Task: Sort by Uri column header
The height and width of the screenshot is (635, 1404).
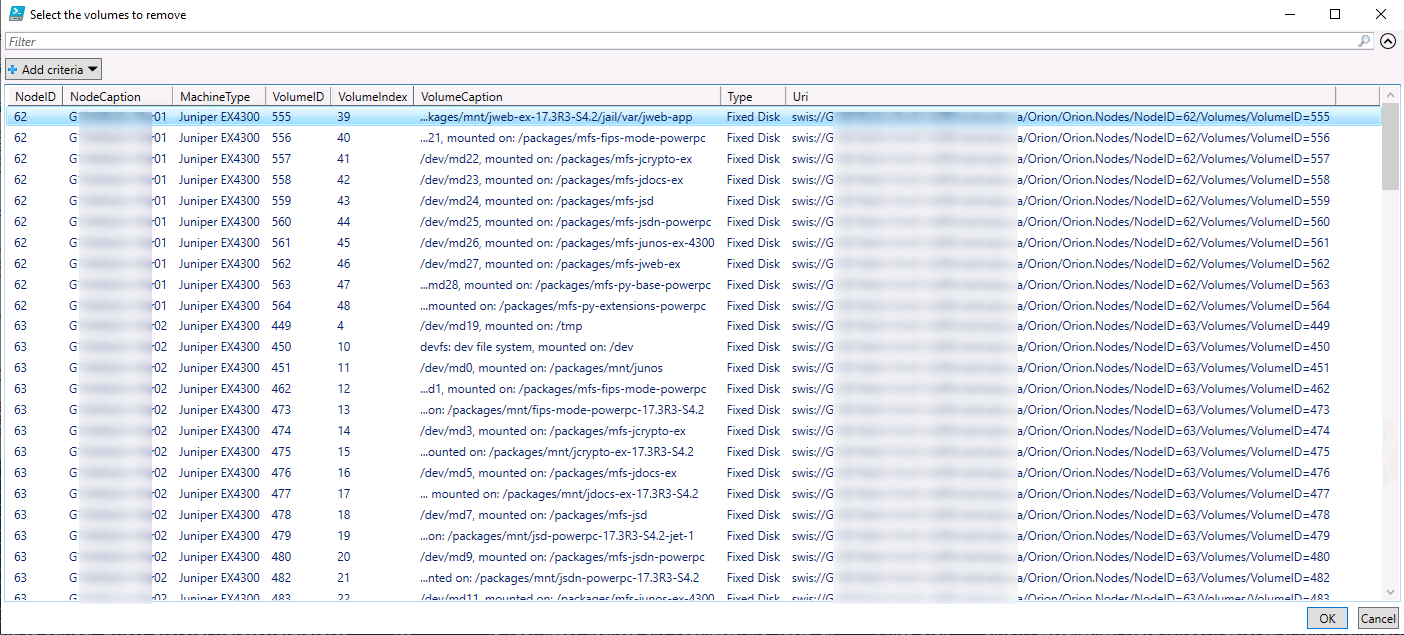Action: (x=1060, y=96)
